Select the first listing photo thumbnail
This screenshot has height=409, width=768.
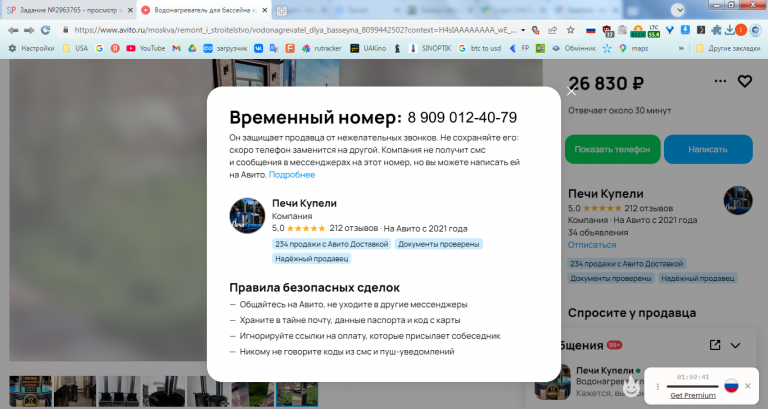[30, 391]
